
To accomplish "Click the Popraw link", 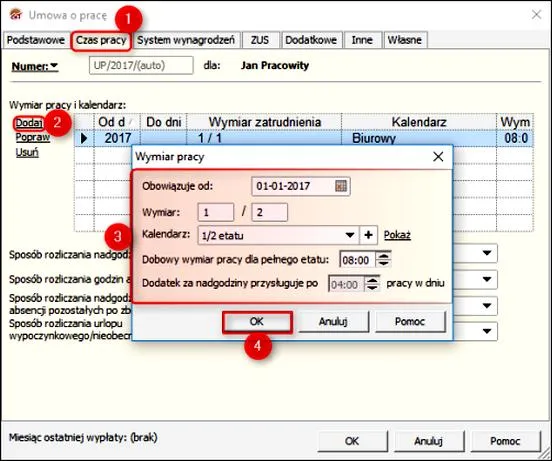I will 33,137.
